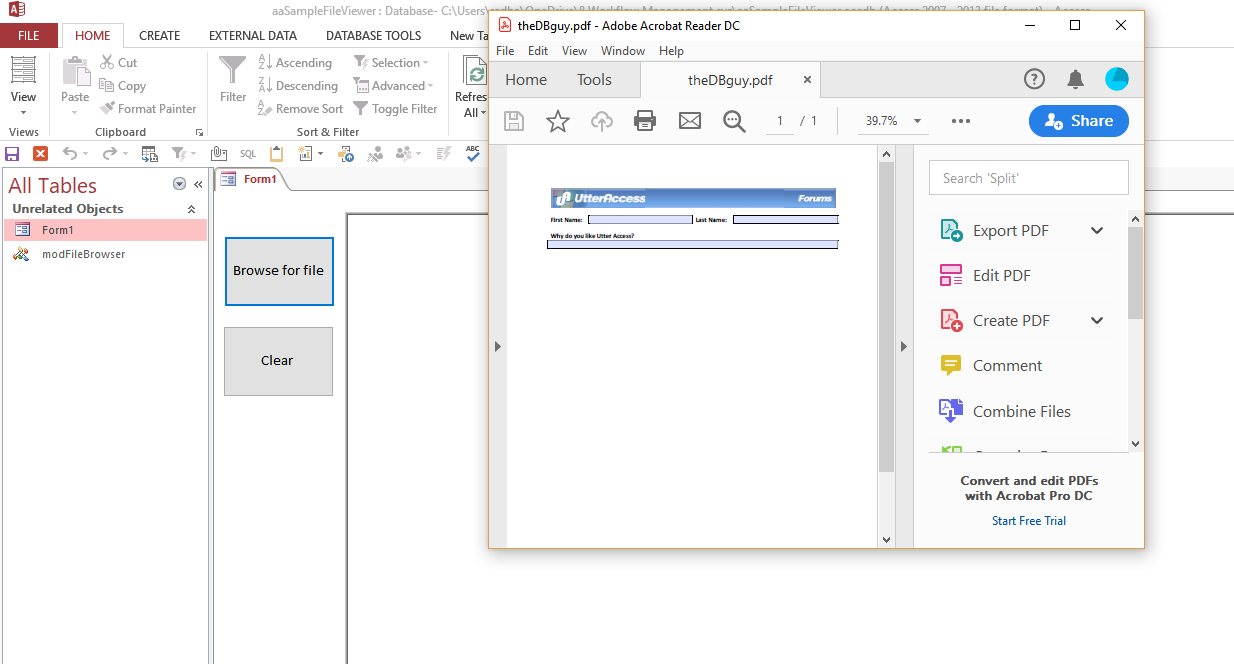Bookmark the PDF with the star icon
Viewport: 1234px width, 664px height.
pyautogui.click(x=557, y=121)
